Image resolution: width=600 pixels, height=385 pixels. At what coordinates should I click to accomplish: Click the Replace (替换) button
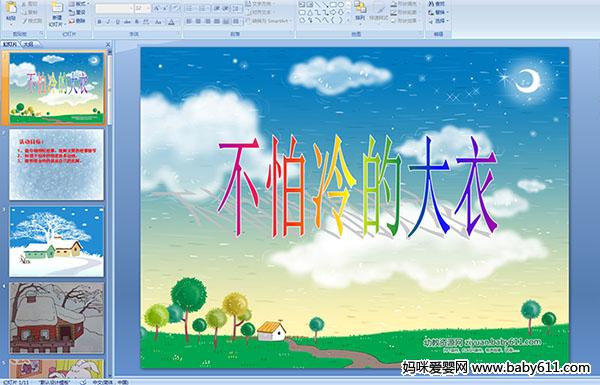(x=438, y=12)
